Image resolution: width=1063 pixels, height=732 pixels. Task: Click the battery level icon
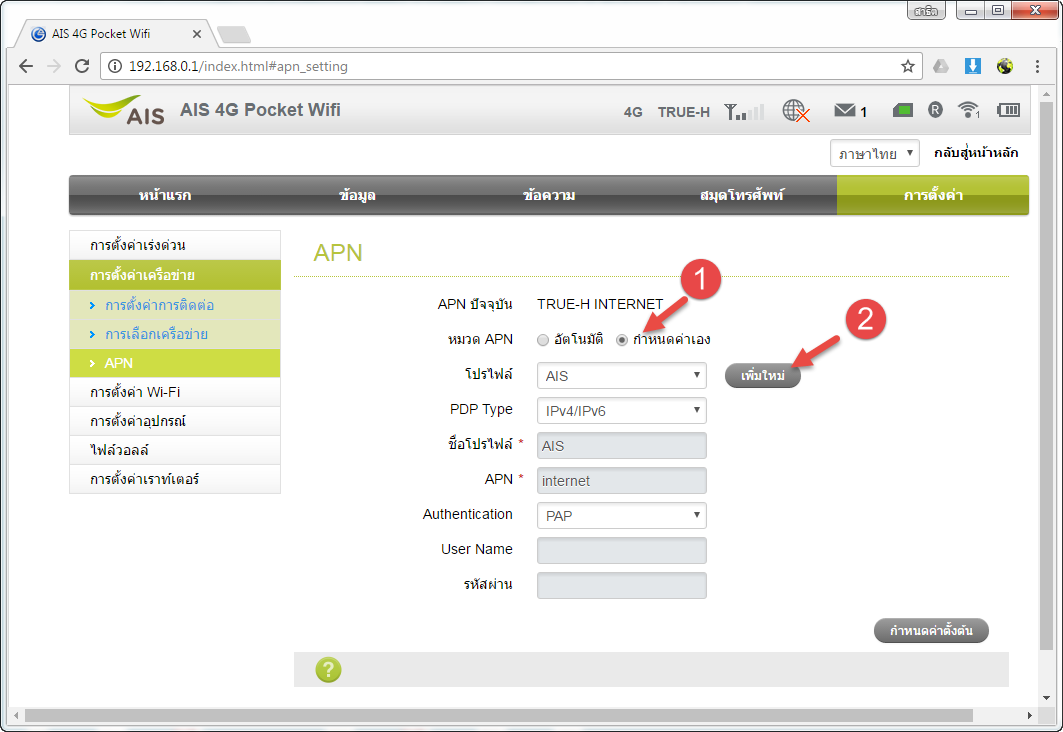[x=1008, y=110]
